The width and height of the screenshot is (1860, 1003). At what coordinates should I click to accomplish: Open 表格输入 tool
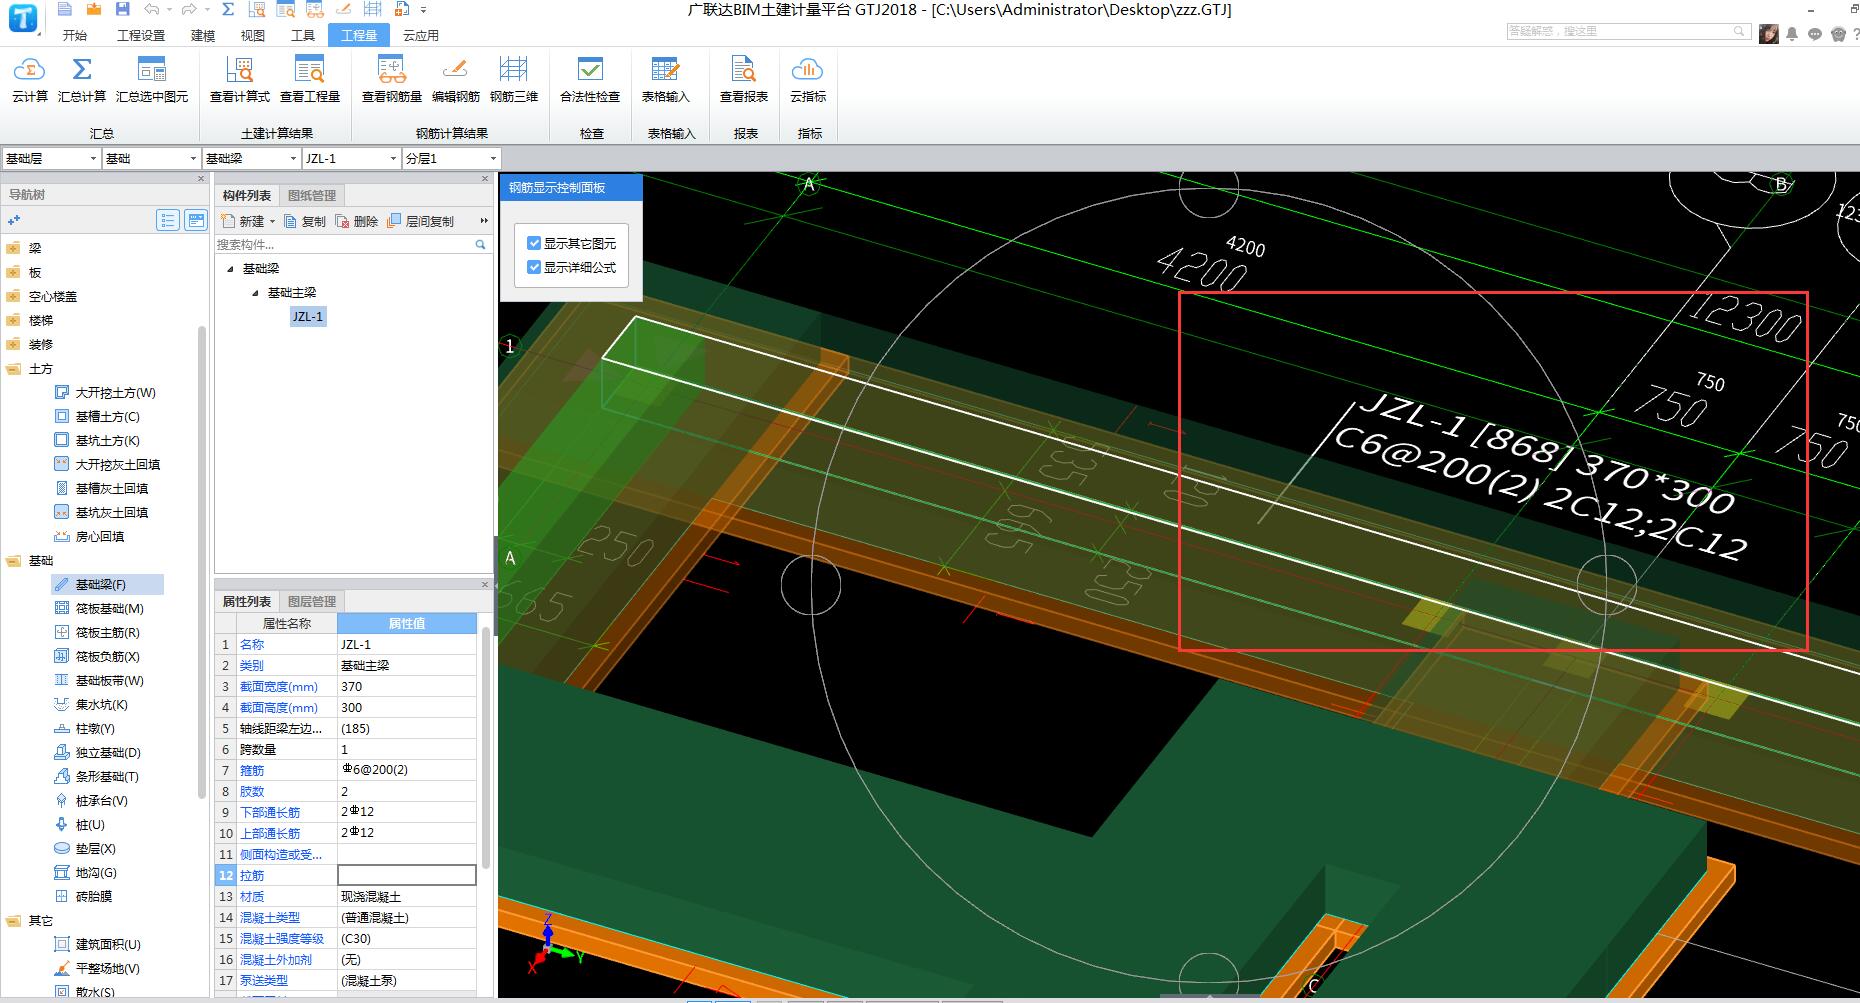click(x=666, y=80)
